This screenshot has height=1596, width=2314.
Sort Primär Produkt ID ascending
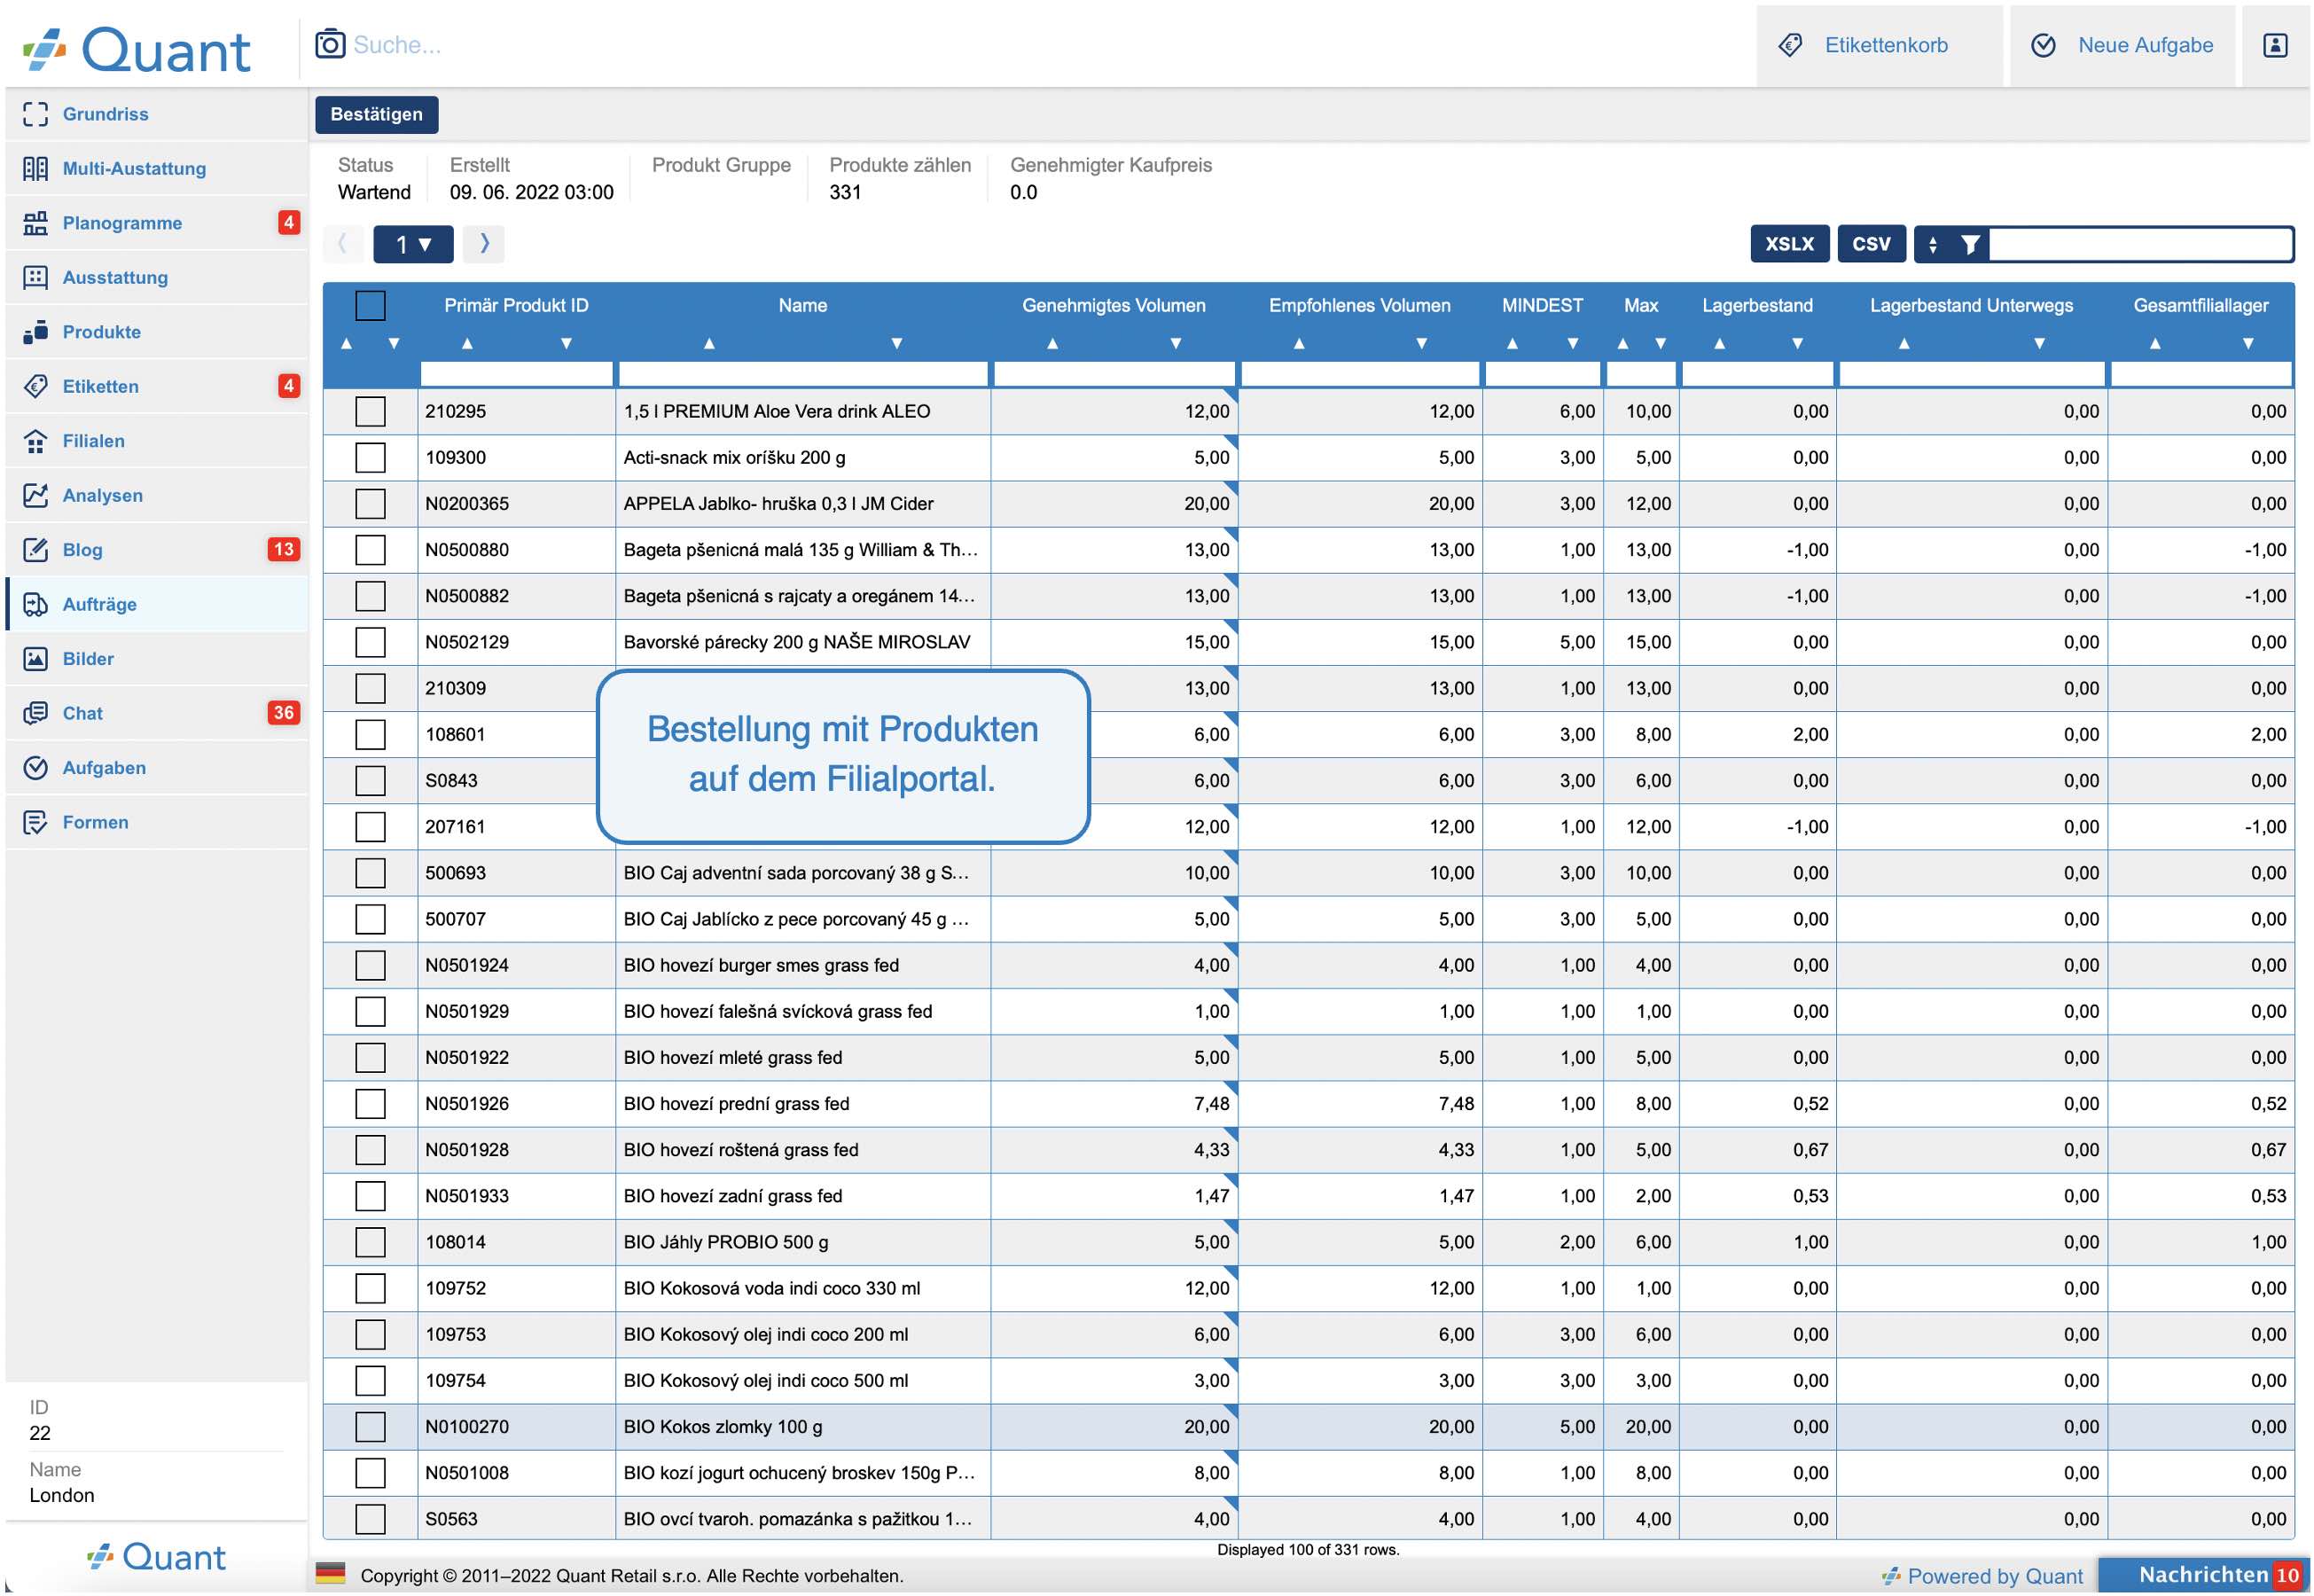pyautogui.click(x=467, y=343)
